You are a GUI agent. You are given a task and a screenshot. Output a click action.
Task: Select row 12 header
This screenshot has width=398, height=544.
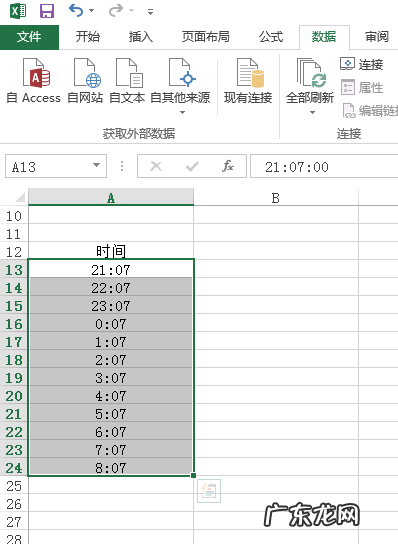14,252
